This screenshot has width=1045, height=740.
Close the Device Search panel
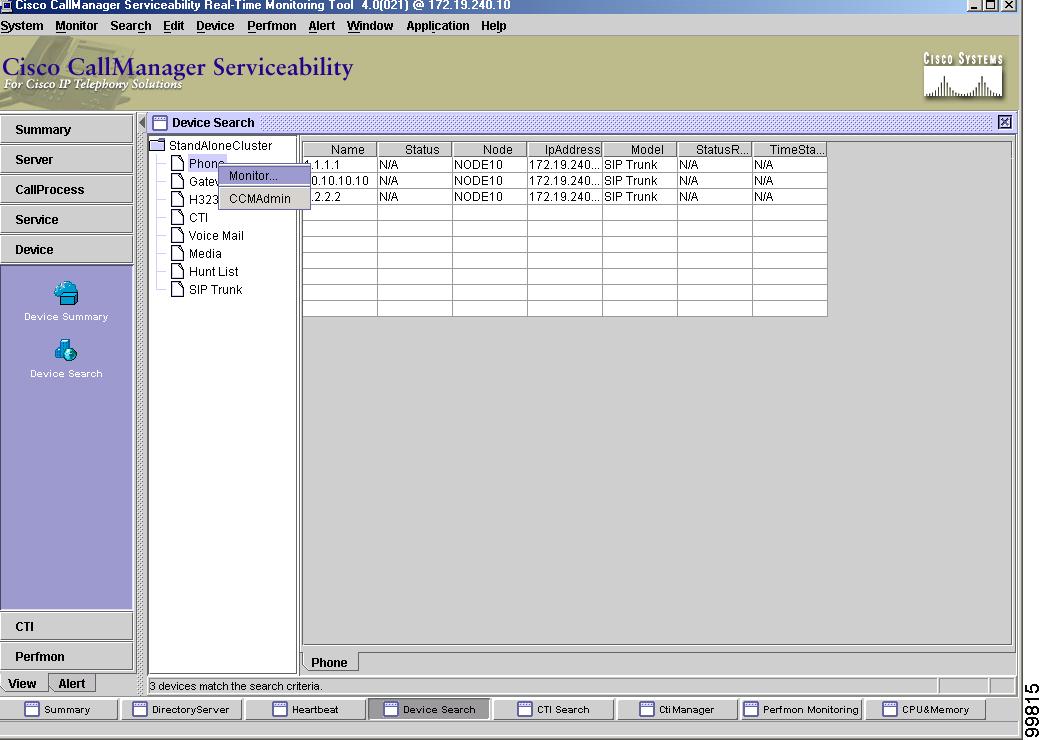point(1004,122)
